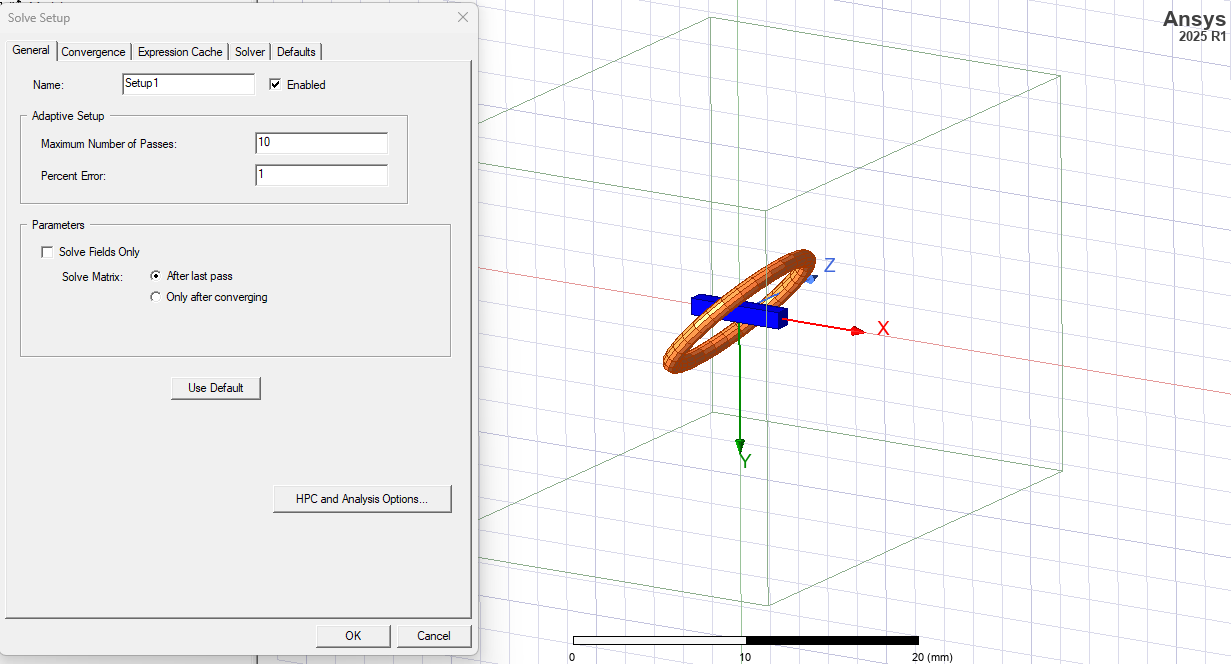
Task: View the Defaults tab
Action: coord(296,51)
